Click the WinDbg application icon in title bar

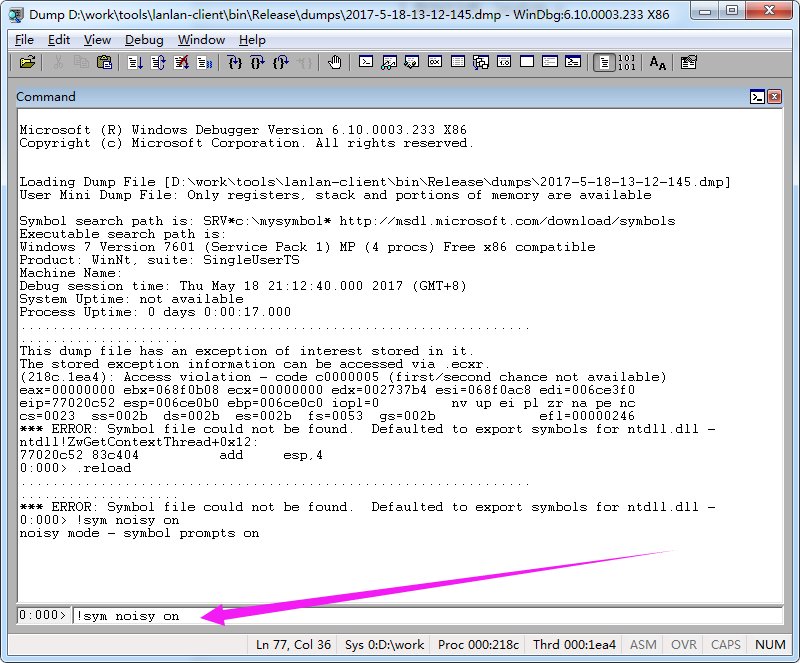click(x=16, y=15)
